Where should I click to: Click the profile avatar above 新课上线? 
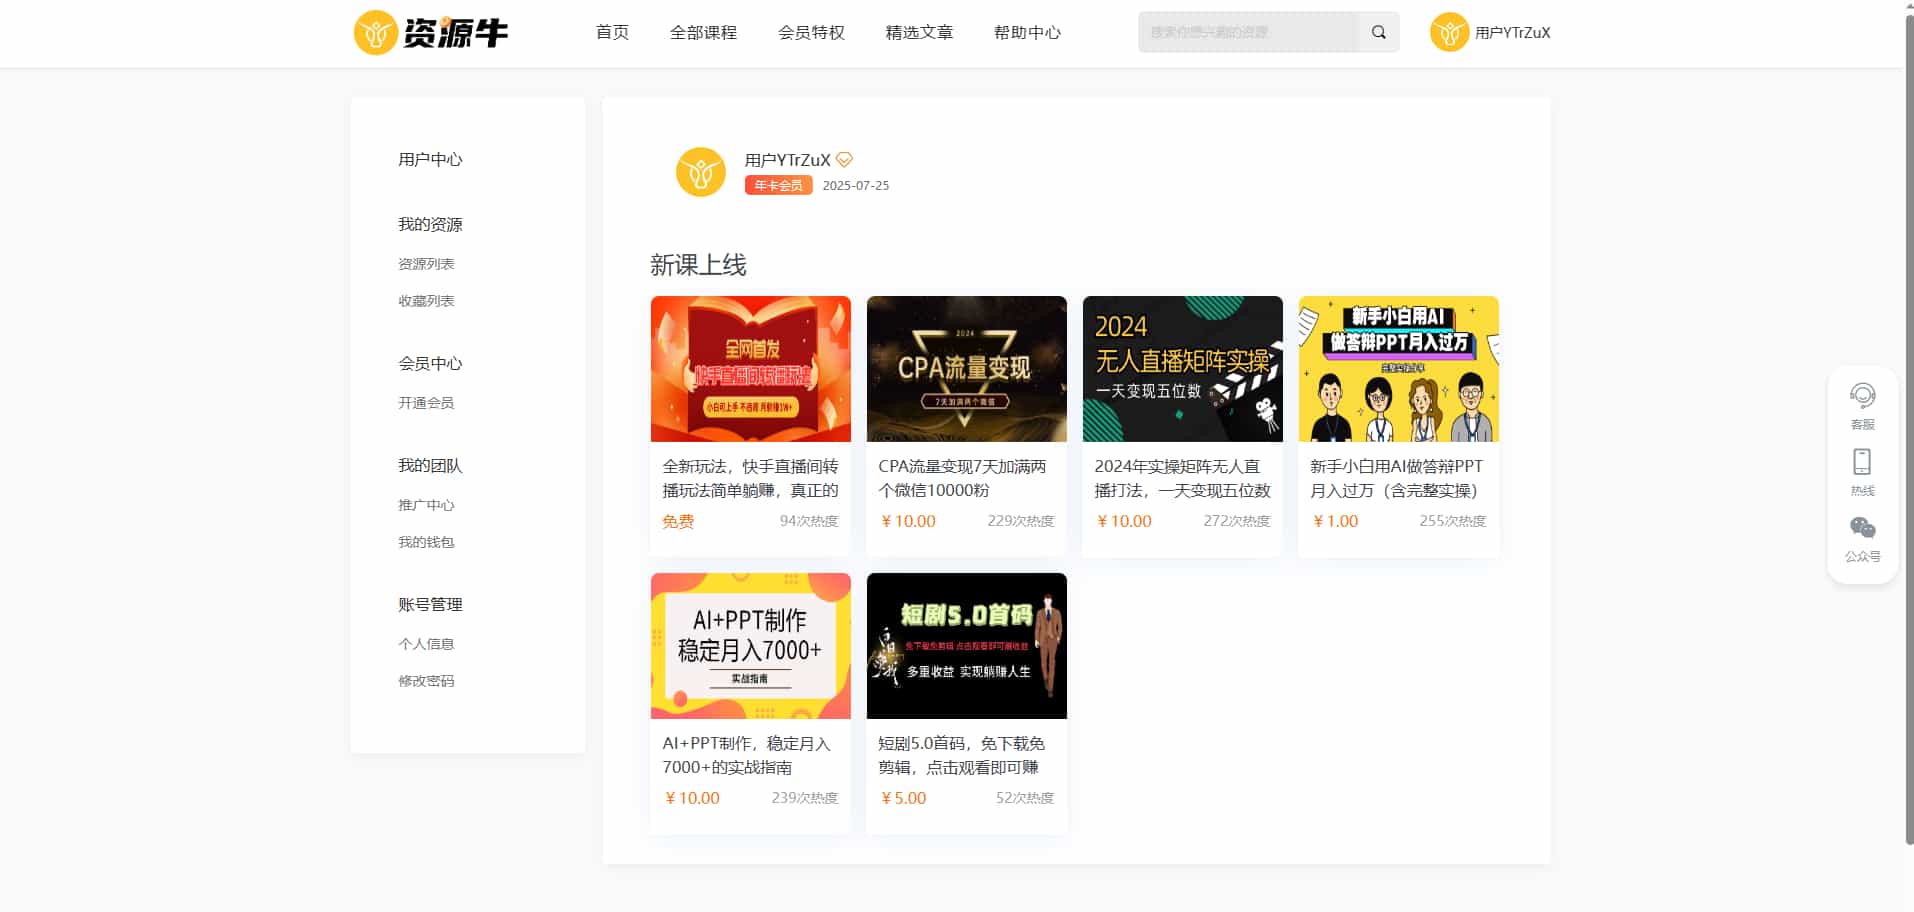click(700, 171)
